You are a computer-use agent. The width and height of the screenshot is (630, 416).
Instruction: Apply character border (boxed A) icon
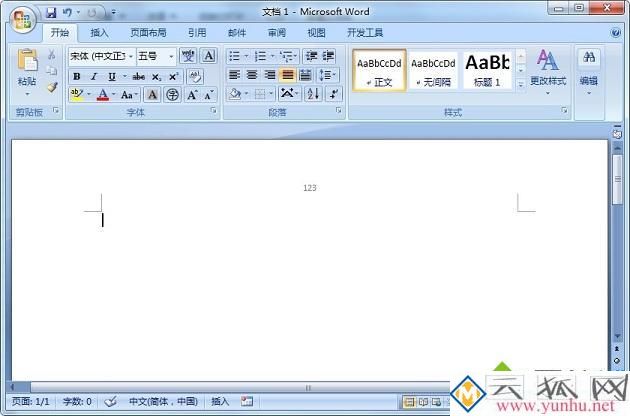pyautogui.click(x=209, y=56)
